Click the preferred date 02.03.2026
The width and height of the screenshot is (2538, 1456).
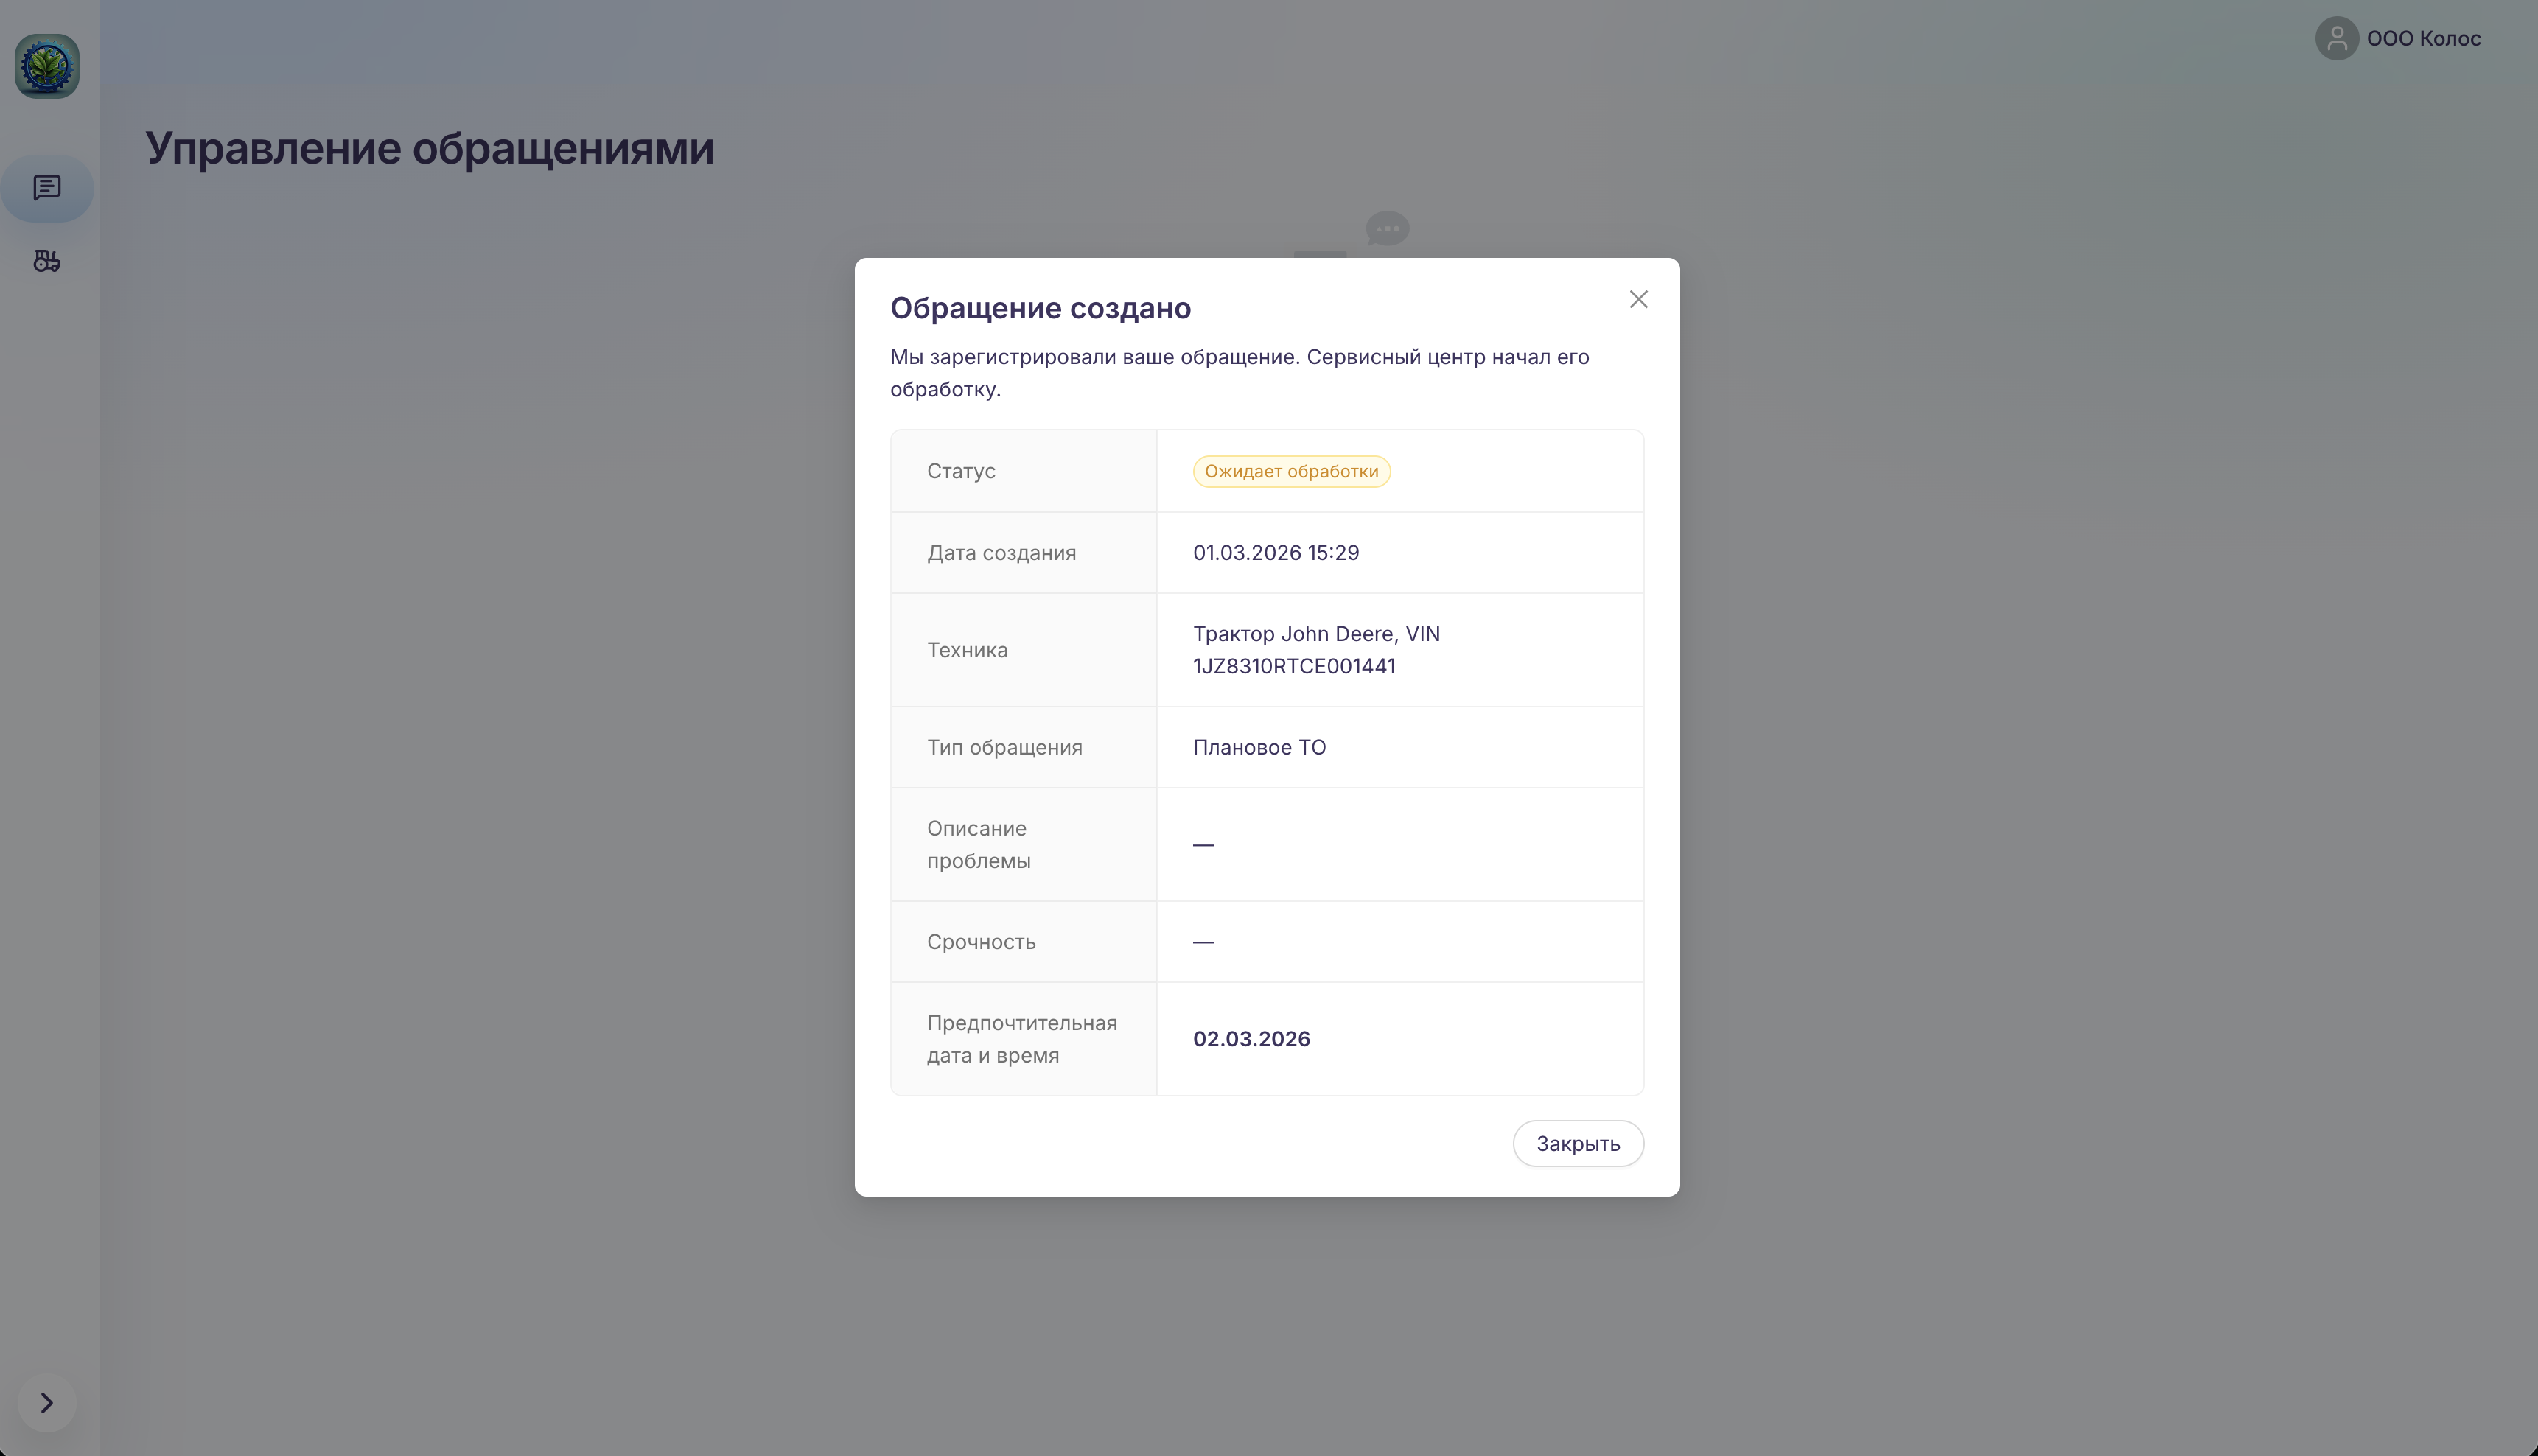(x=1251, y=1038)
